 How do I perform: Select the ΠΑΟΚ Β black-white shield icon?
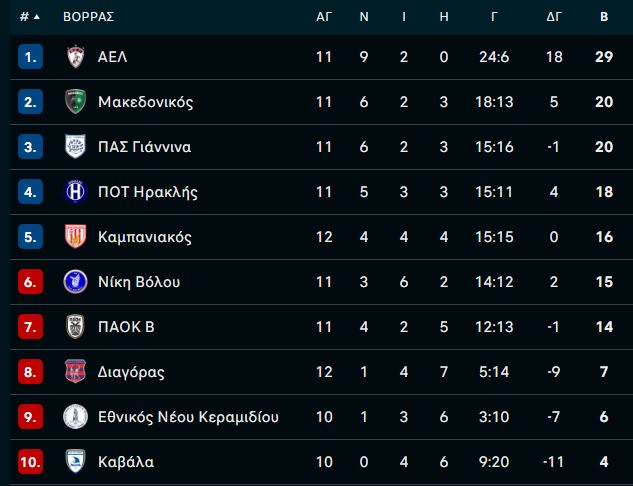tap(75, 327)
